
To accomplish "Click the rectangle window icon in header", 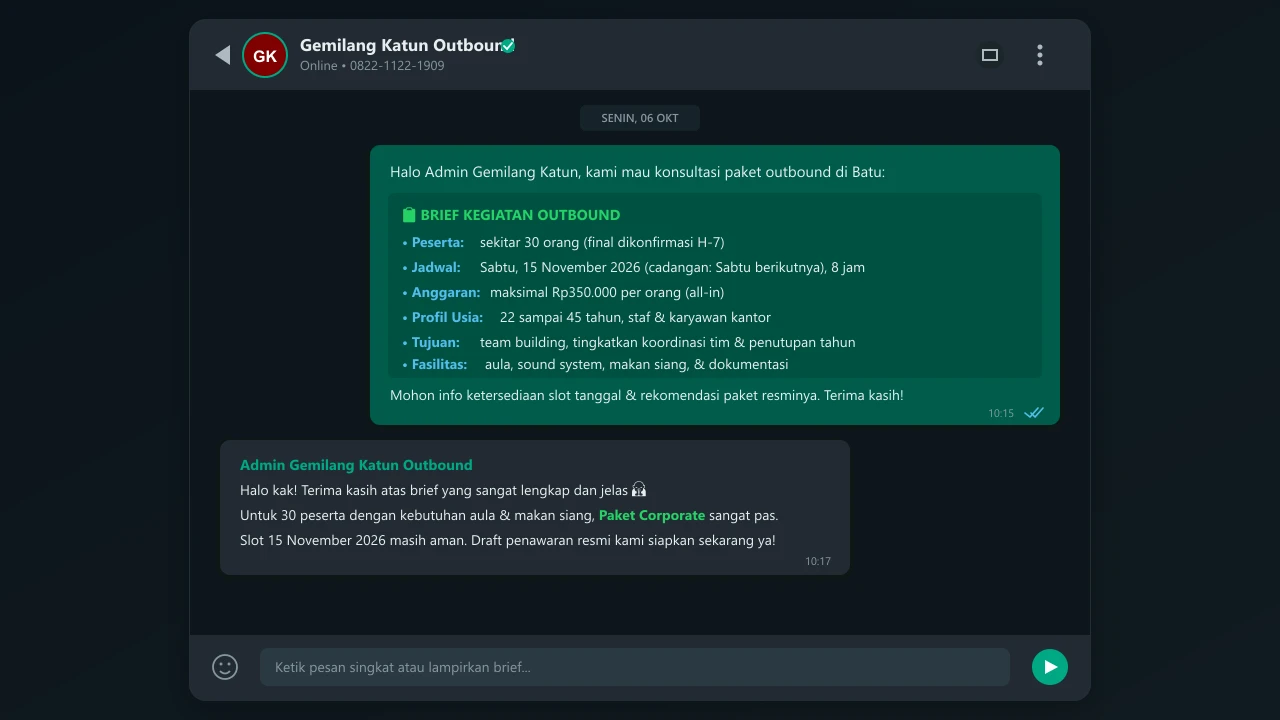I will coord(990,55).
